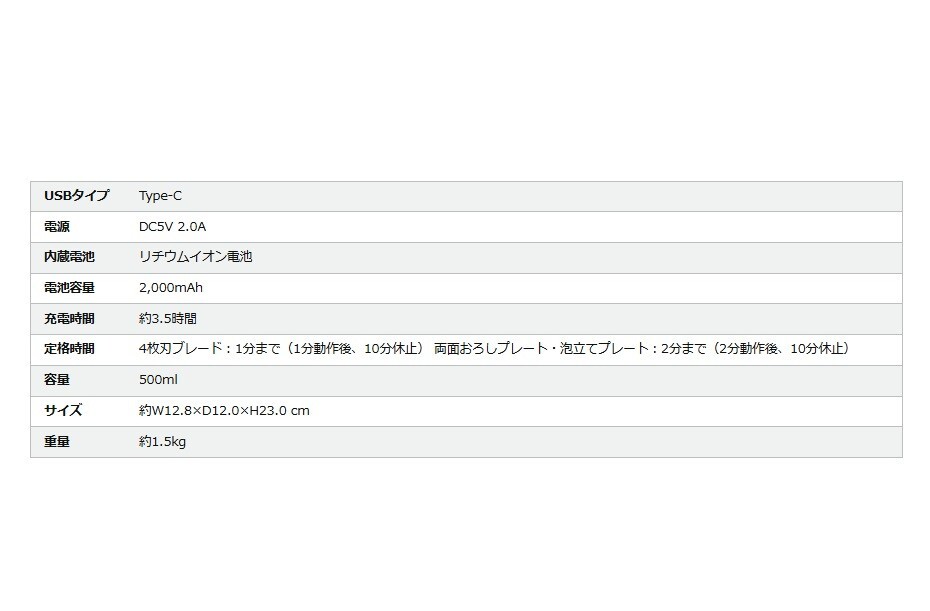Click the '電源' row label
This screenshot has width=930, height=611.
pos(57,227)
